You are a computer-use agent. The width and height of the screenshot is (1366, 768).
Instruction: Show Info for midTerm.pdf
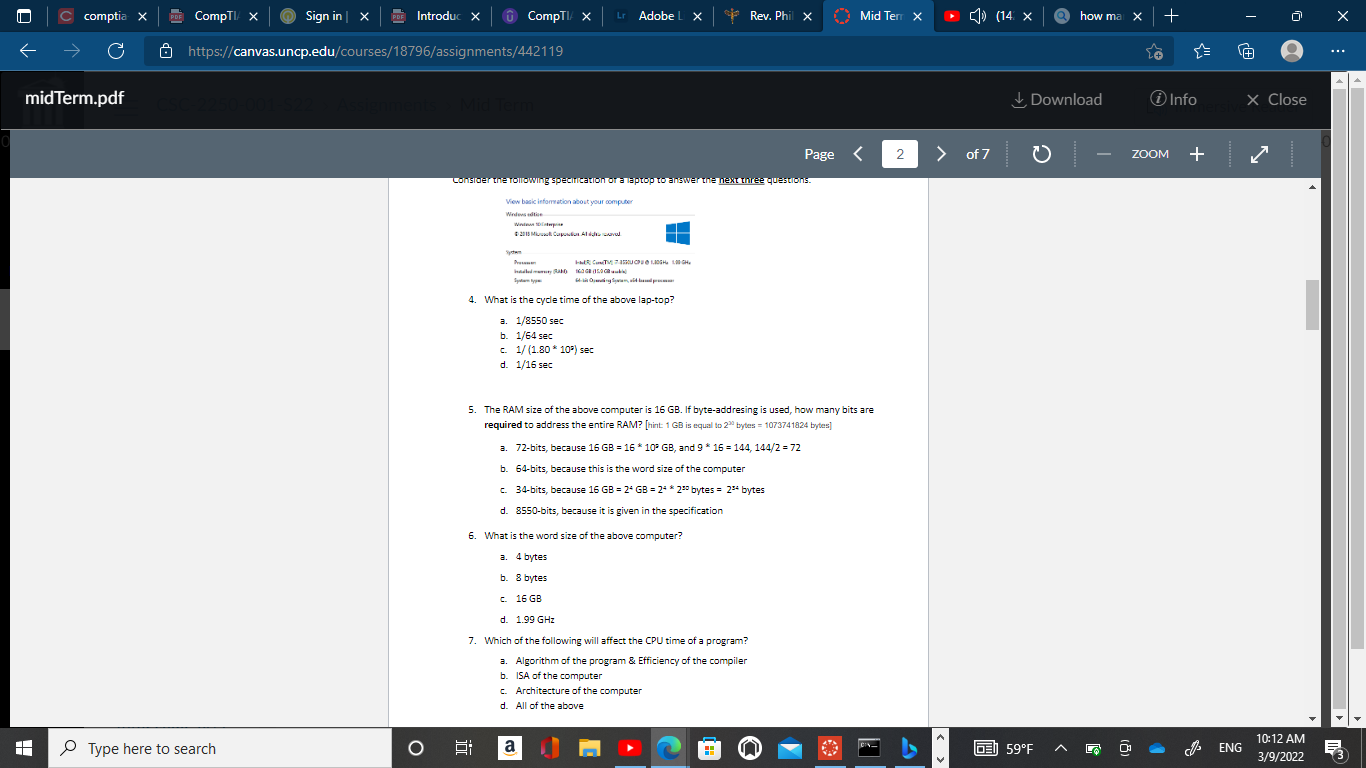(x=1174, y=100)
